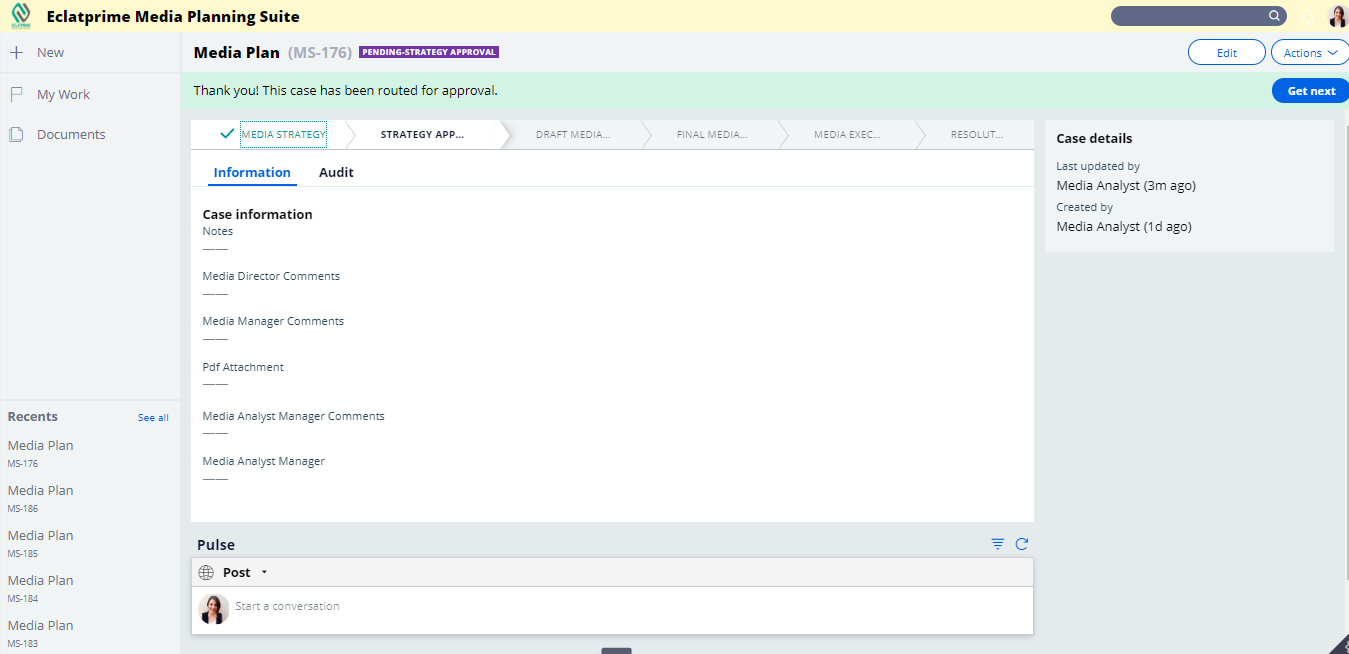Click the Notes field label
1349x654 pixels.
[218, 231]
